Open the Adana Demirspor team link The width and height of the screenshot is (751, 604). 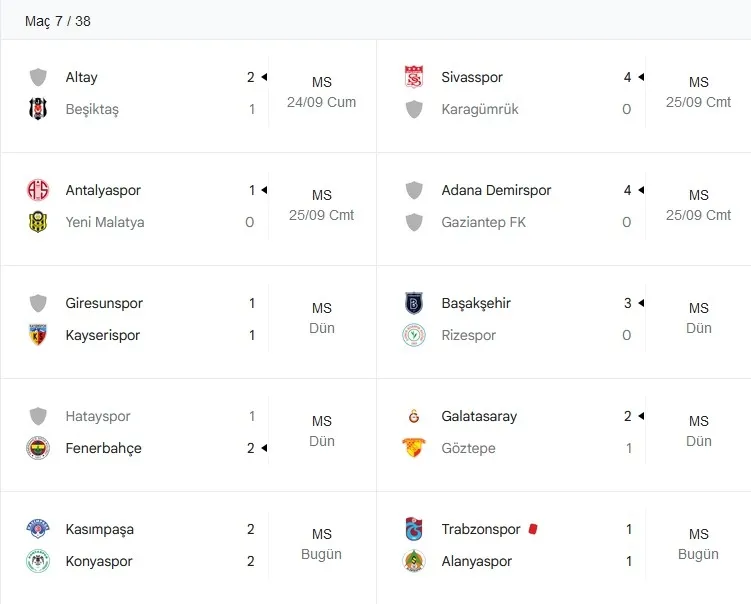pos(496,190)
